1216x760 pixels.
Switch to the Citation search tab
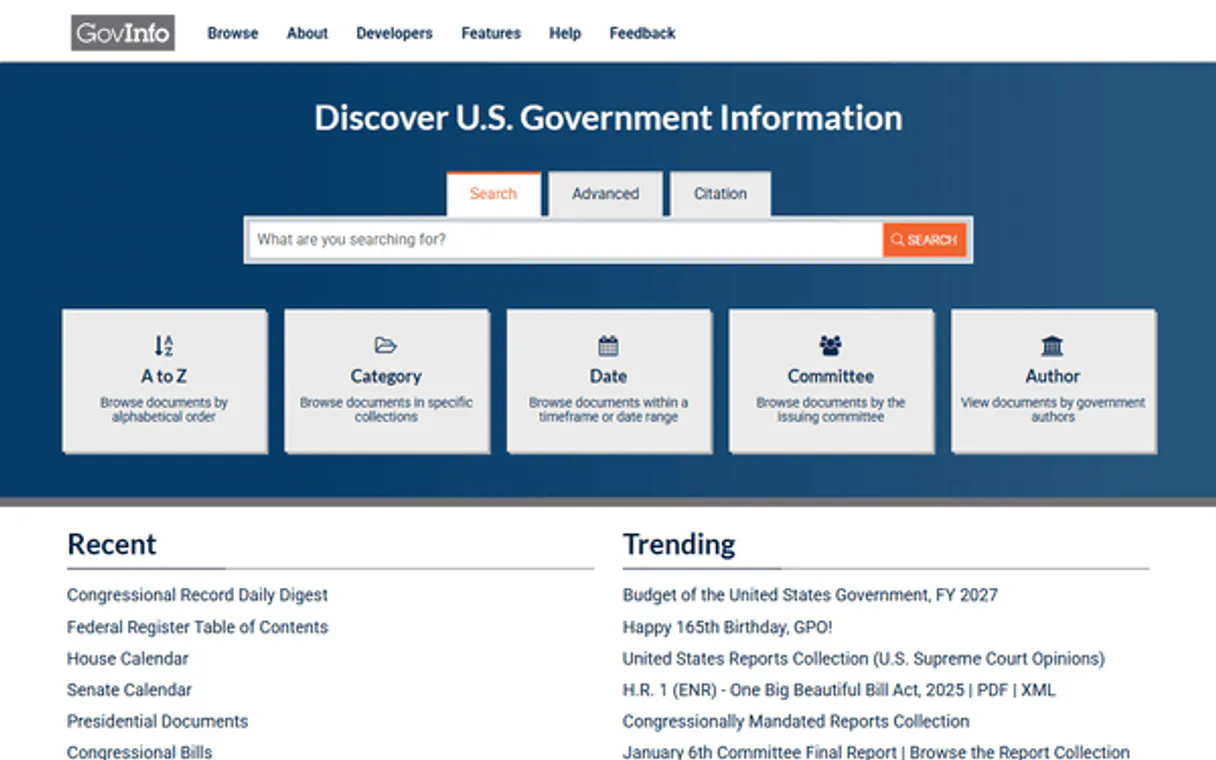[x=720, y=194]
